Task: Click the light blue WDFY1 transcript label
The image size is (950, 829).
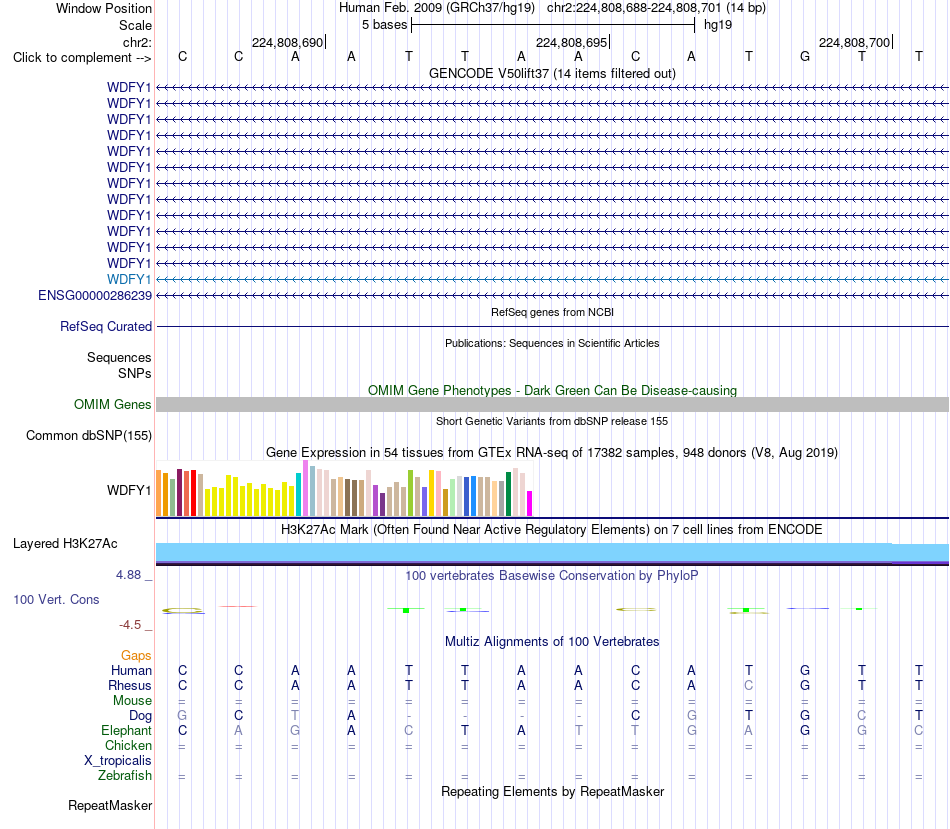Action: [x=129, y=279]
